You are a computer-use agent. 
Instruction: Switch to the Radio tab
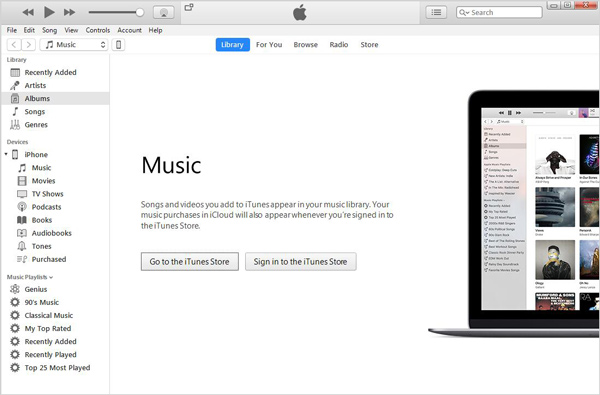[339, 45]
